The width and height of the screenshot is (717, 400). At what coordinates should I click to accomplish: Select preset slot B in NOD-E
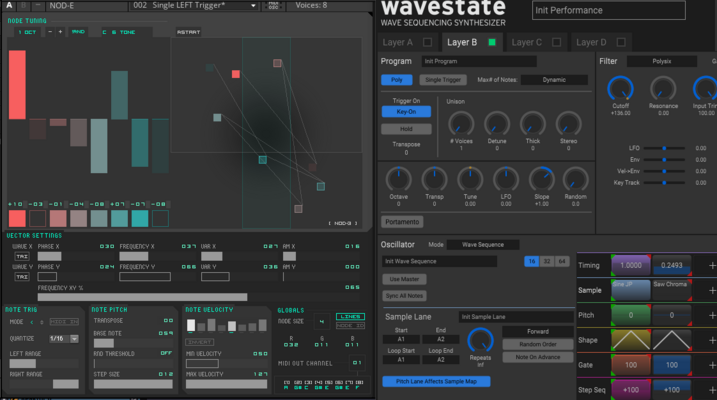point(24,5)
